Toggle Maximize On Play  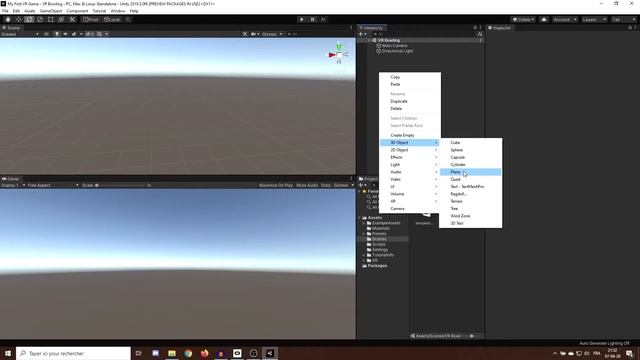276,185
